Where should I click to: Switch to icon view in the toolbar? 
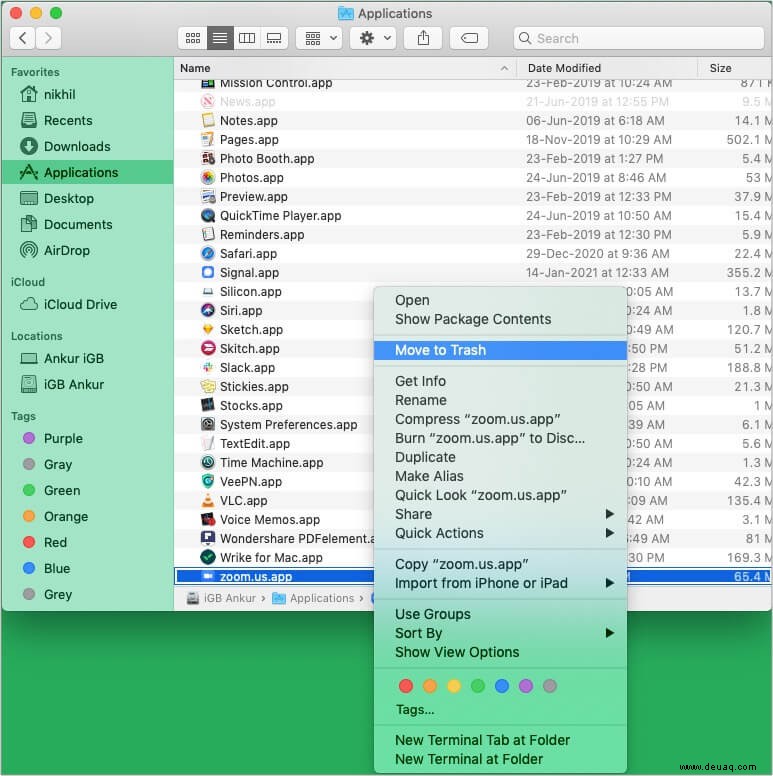(193, 38)
